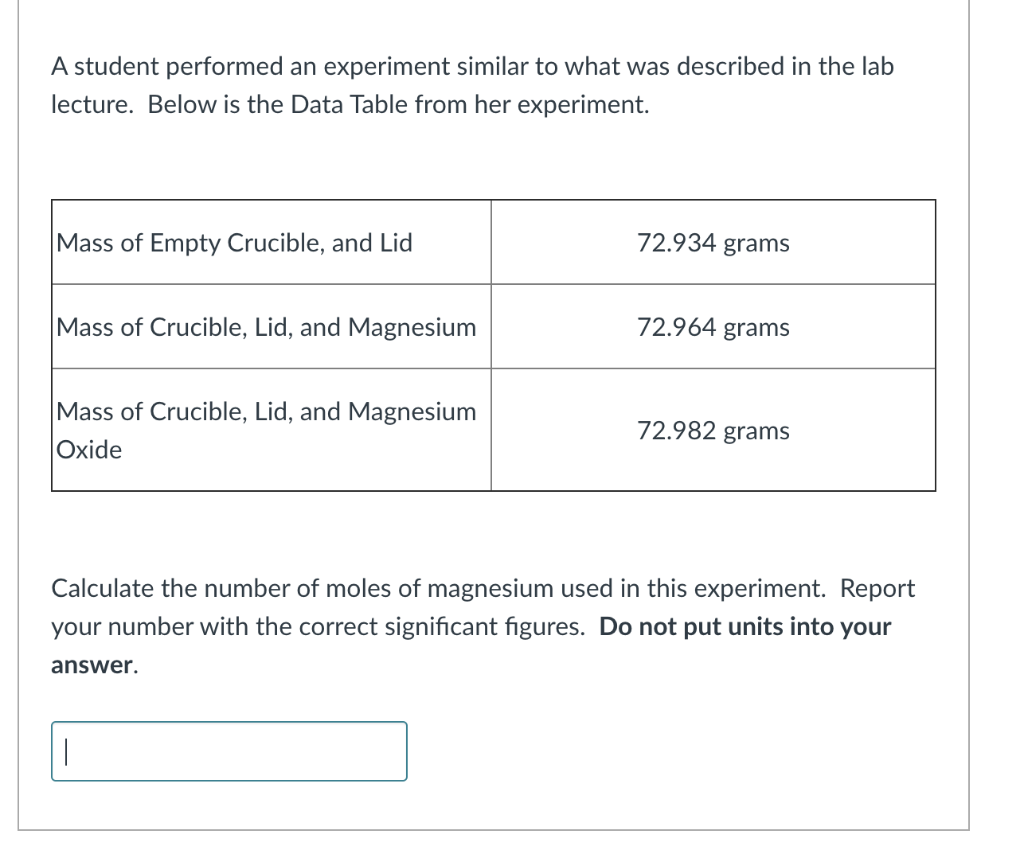Screen dimensions: 1024x842
Task: Click the word 'Report' in the question
Action: (877, 589)
